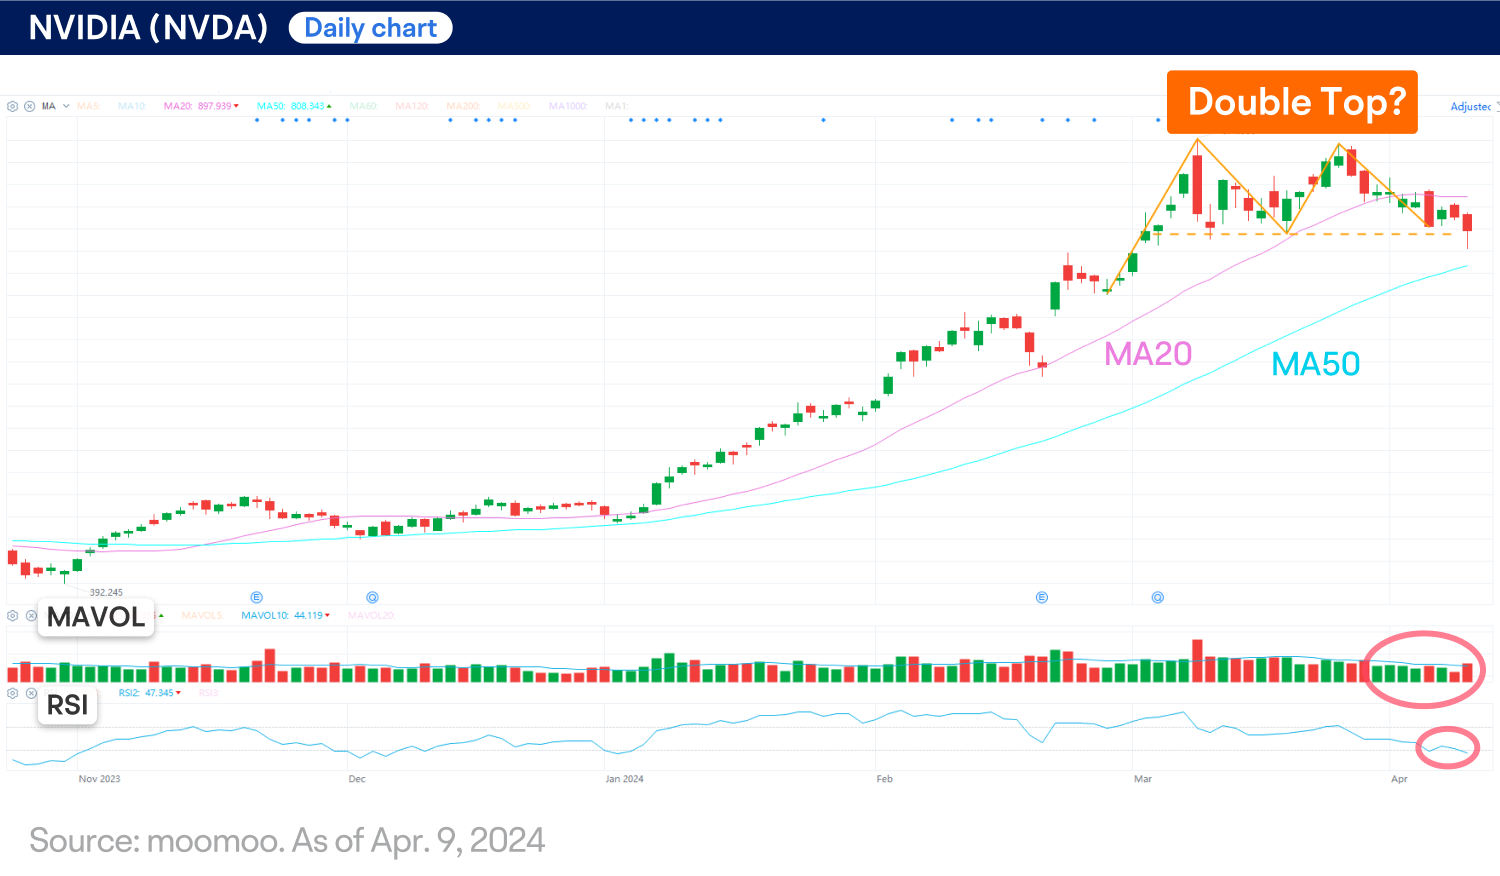1500x876 pixels.
Task: Remove the RSI indicator via X icon
Action: point(30,693)
